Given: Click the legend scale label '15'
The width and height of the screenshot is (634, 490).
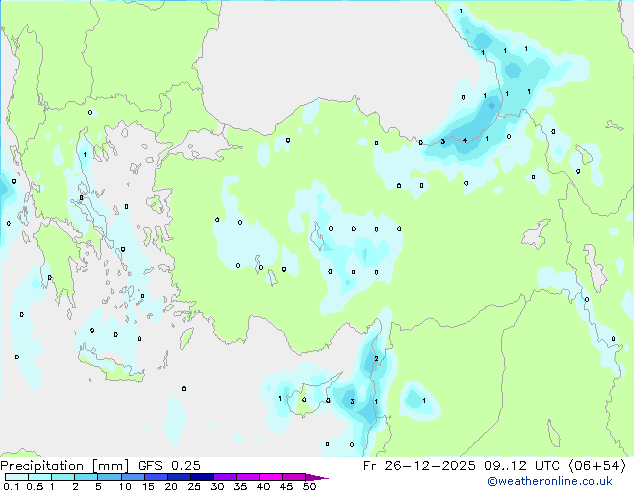Looking at the screenshot, I should pyautogui.click(x=148, y=486).
